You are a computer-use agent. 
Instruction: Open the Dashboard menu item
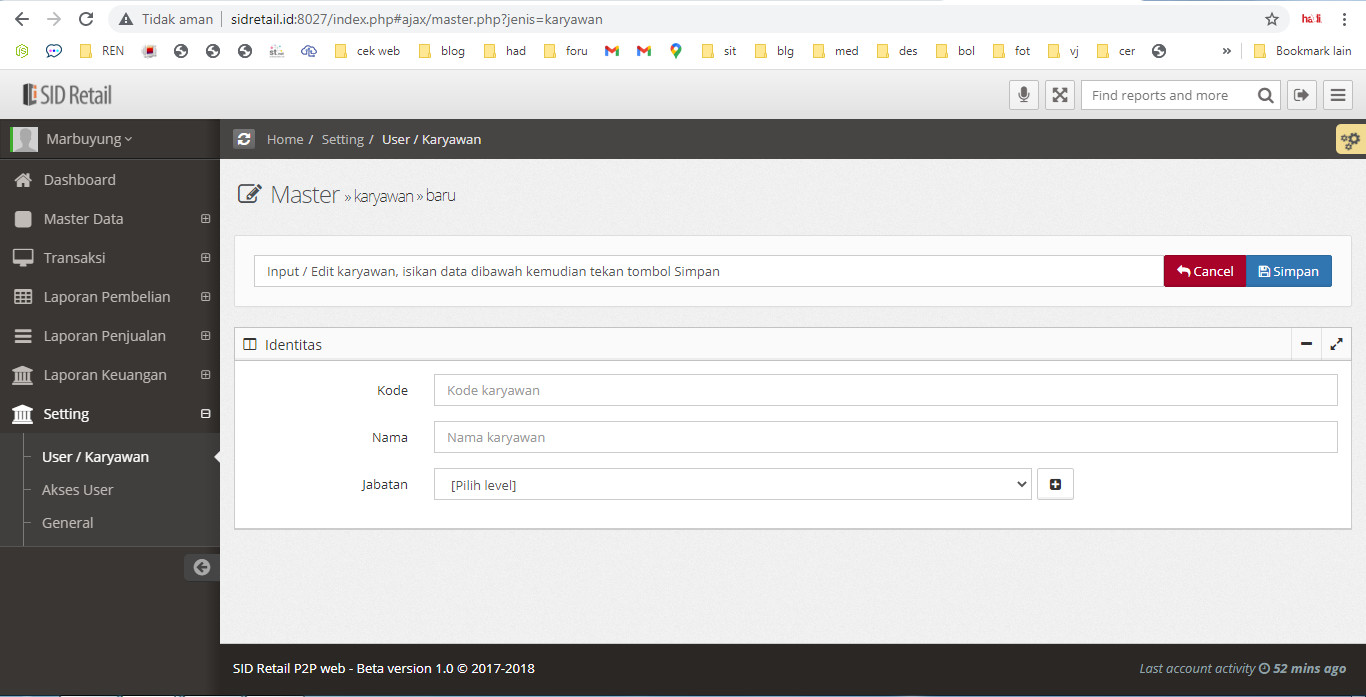79,180
